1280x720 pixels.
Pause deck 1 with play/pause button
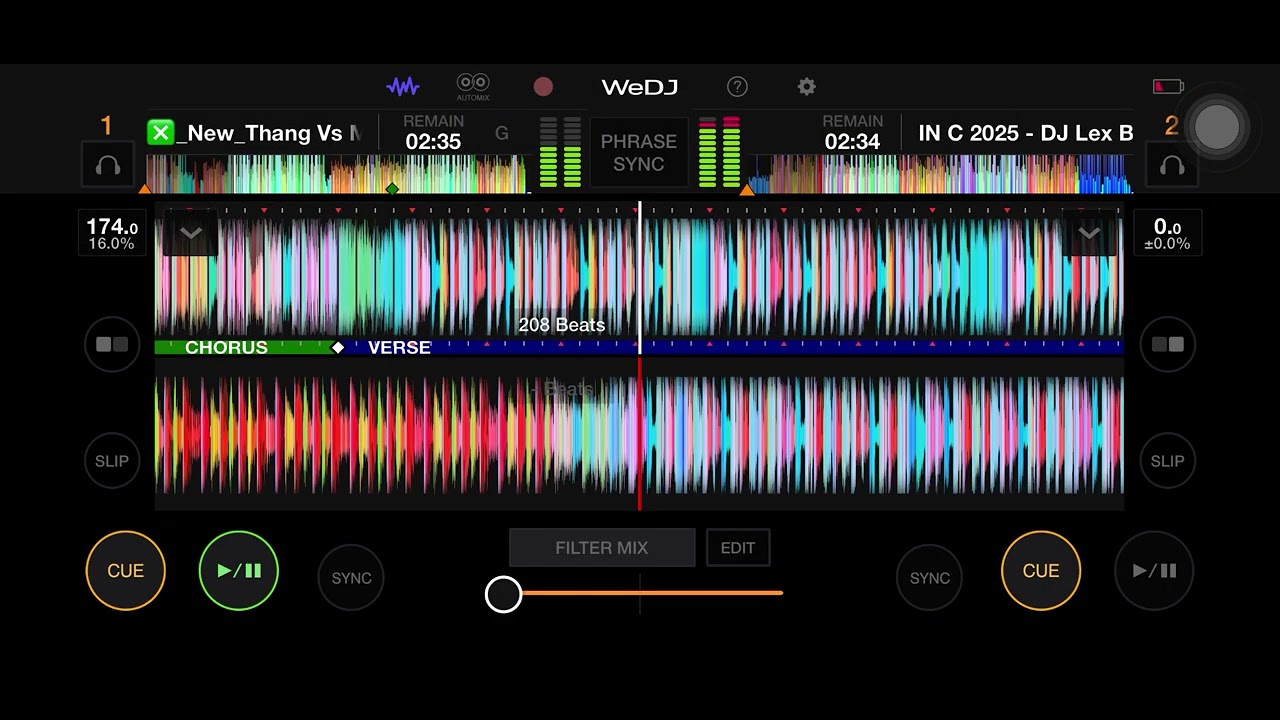(x=239, y=570)
